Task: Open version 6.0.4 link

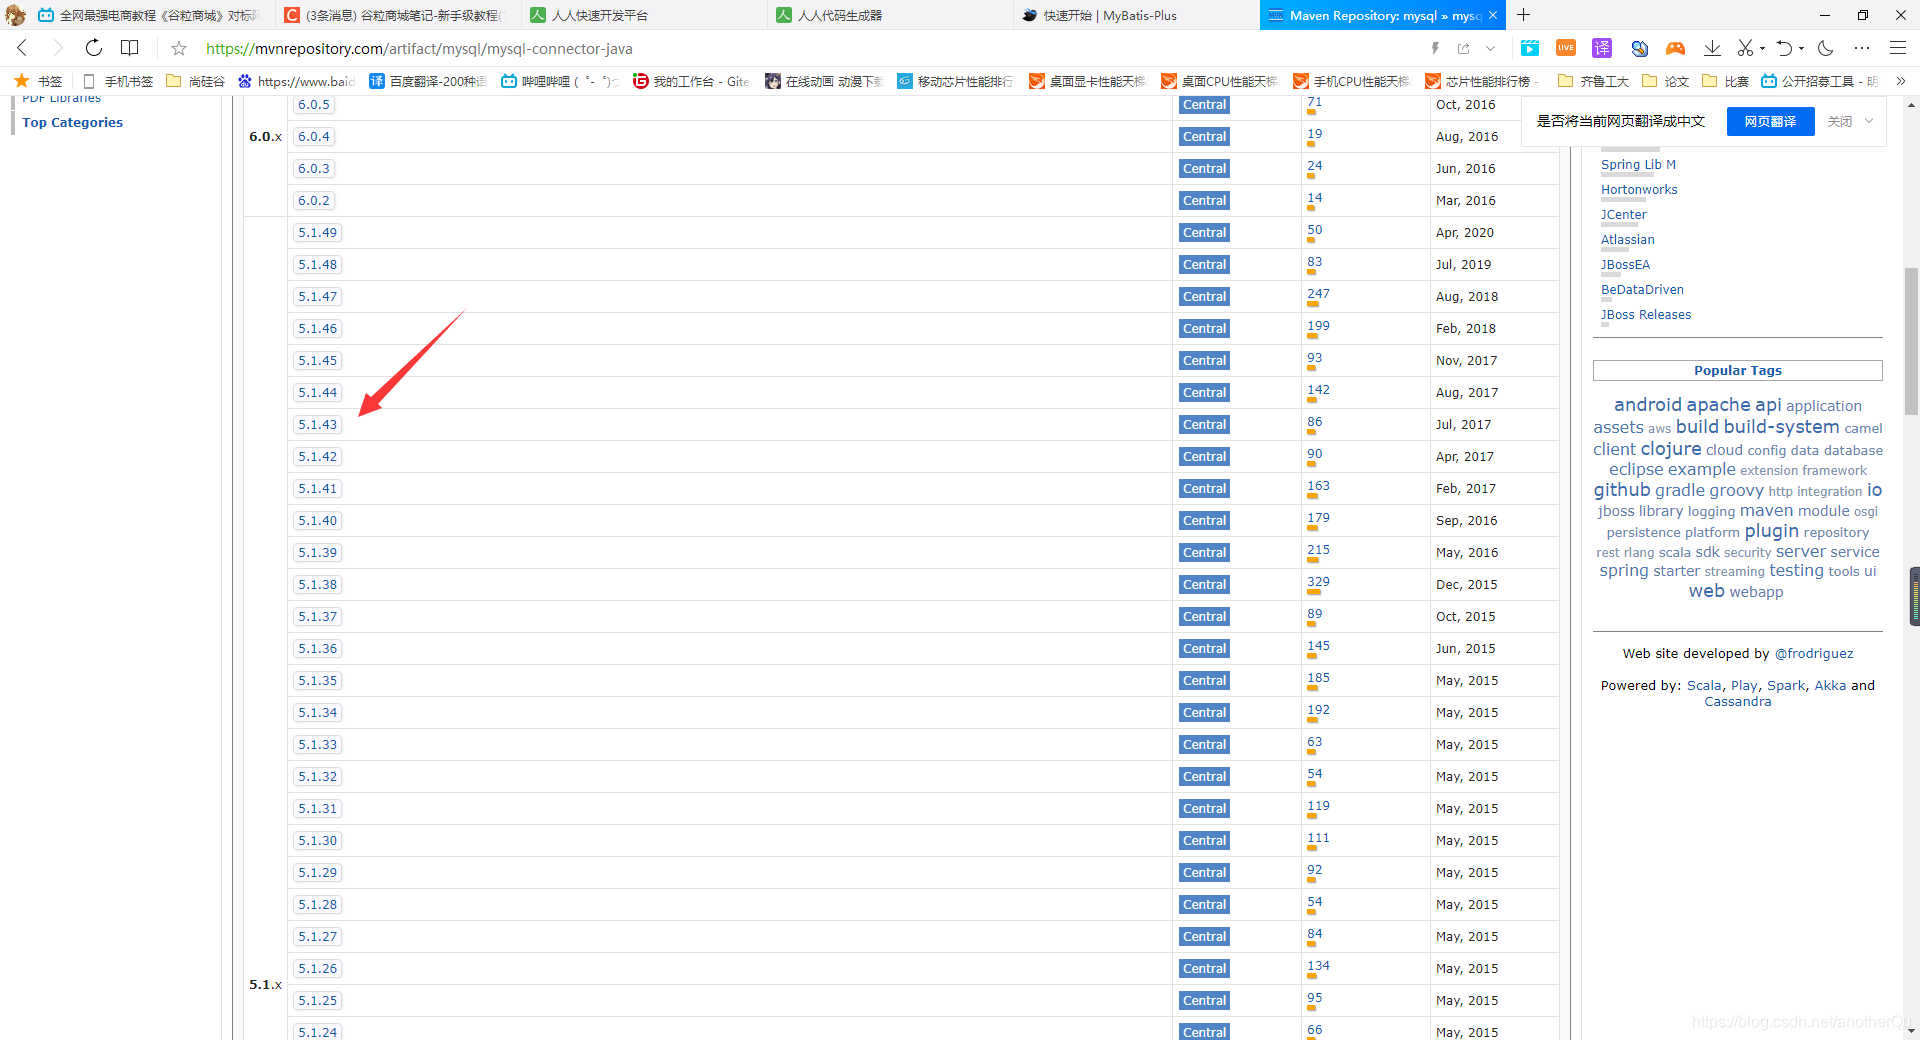Action: [313, 136]
